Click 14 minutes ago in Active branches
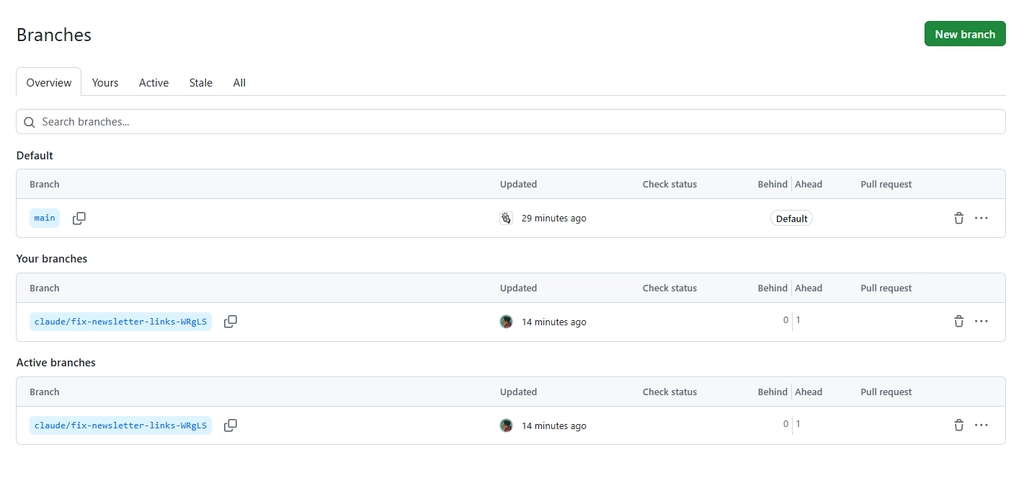This screenshot has height=481, width=1024. 554,426
